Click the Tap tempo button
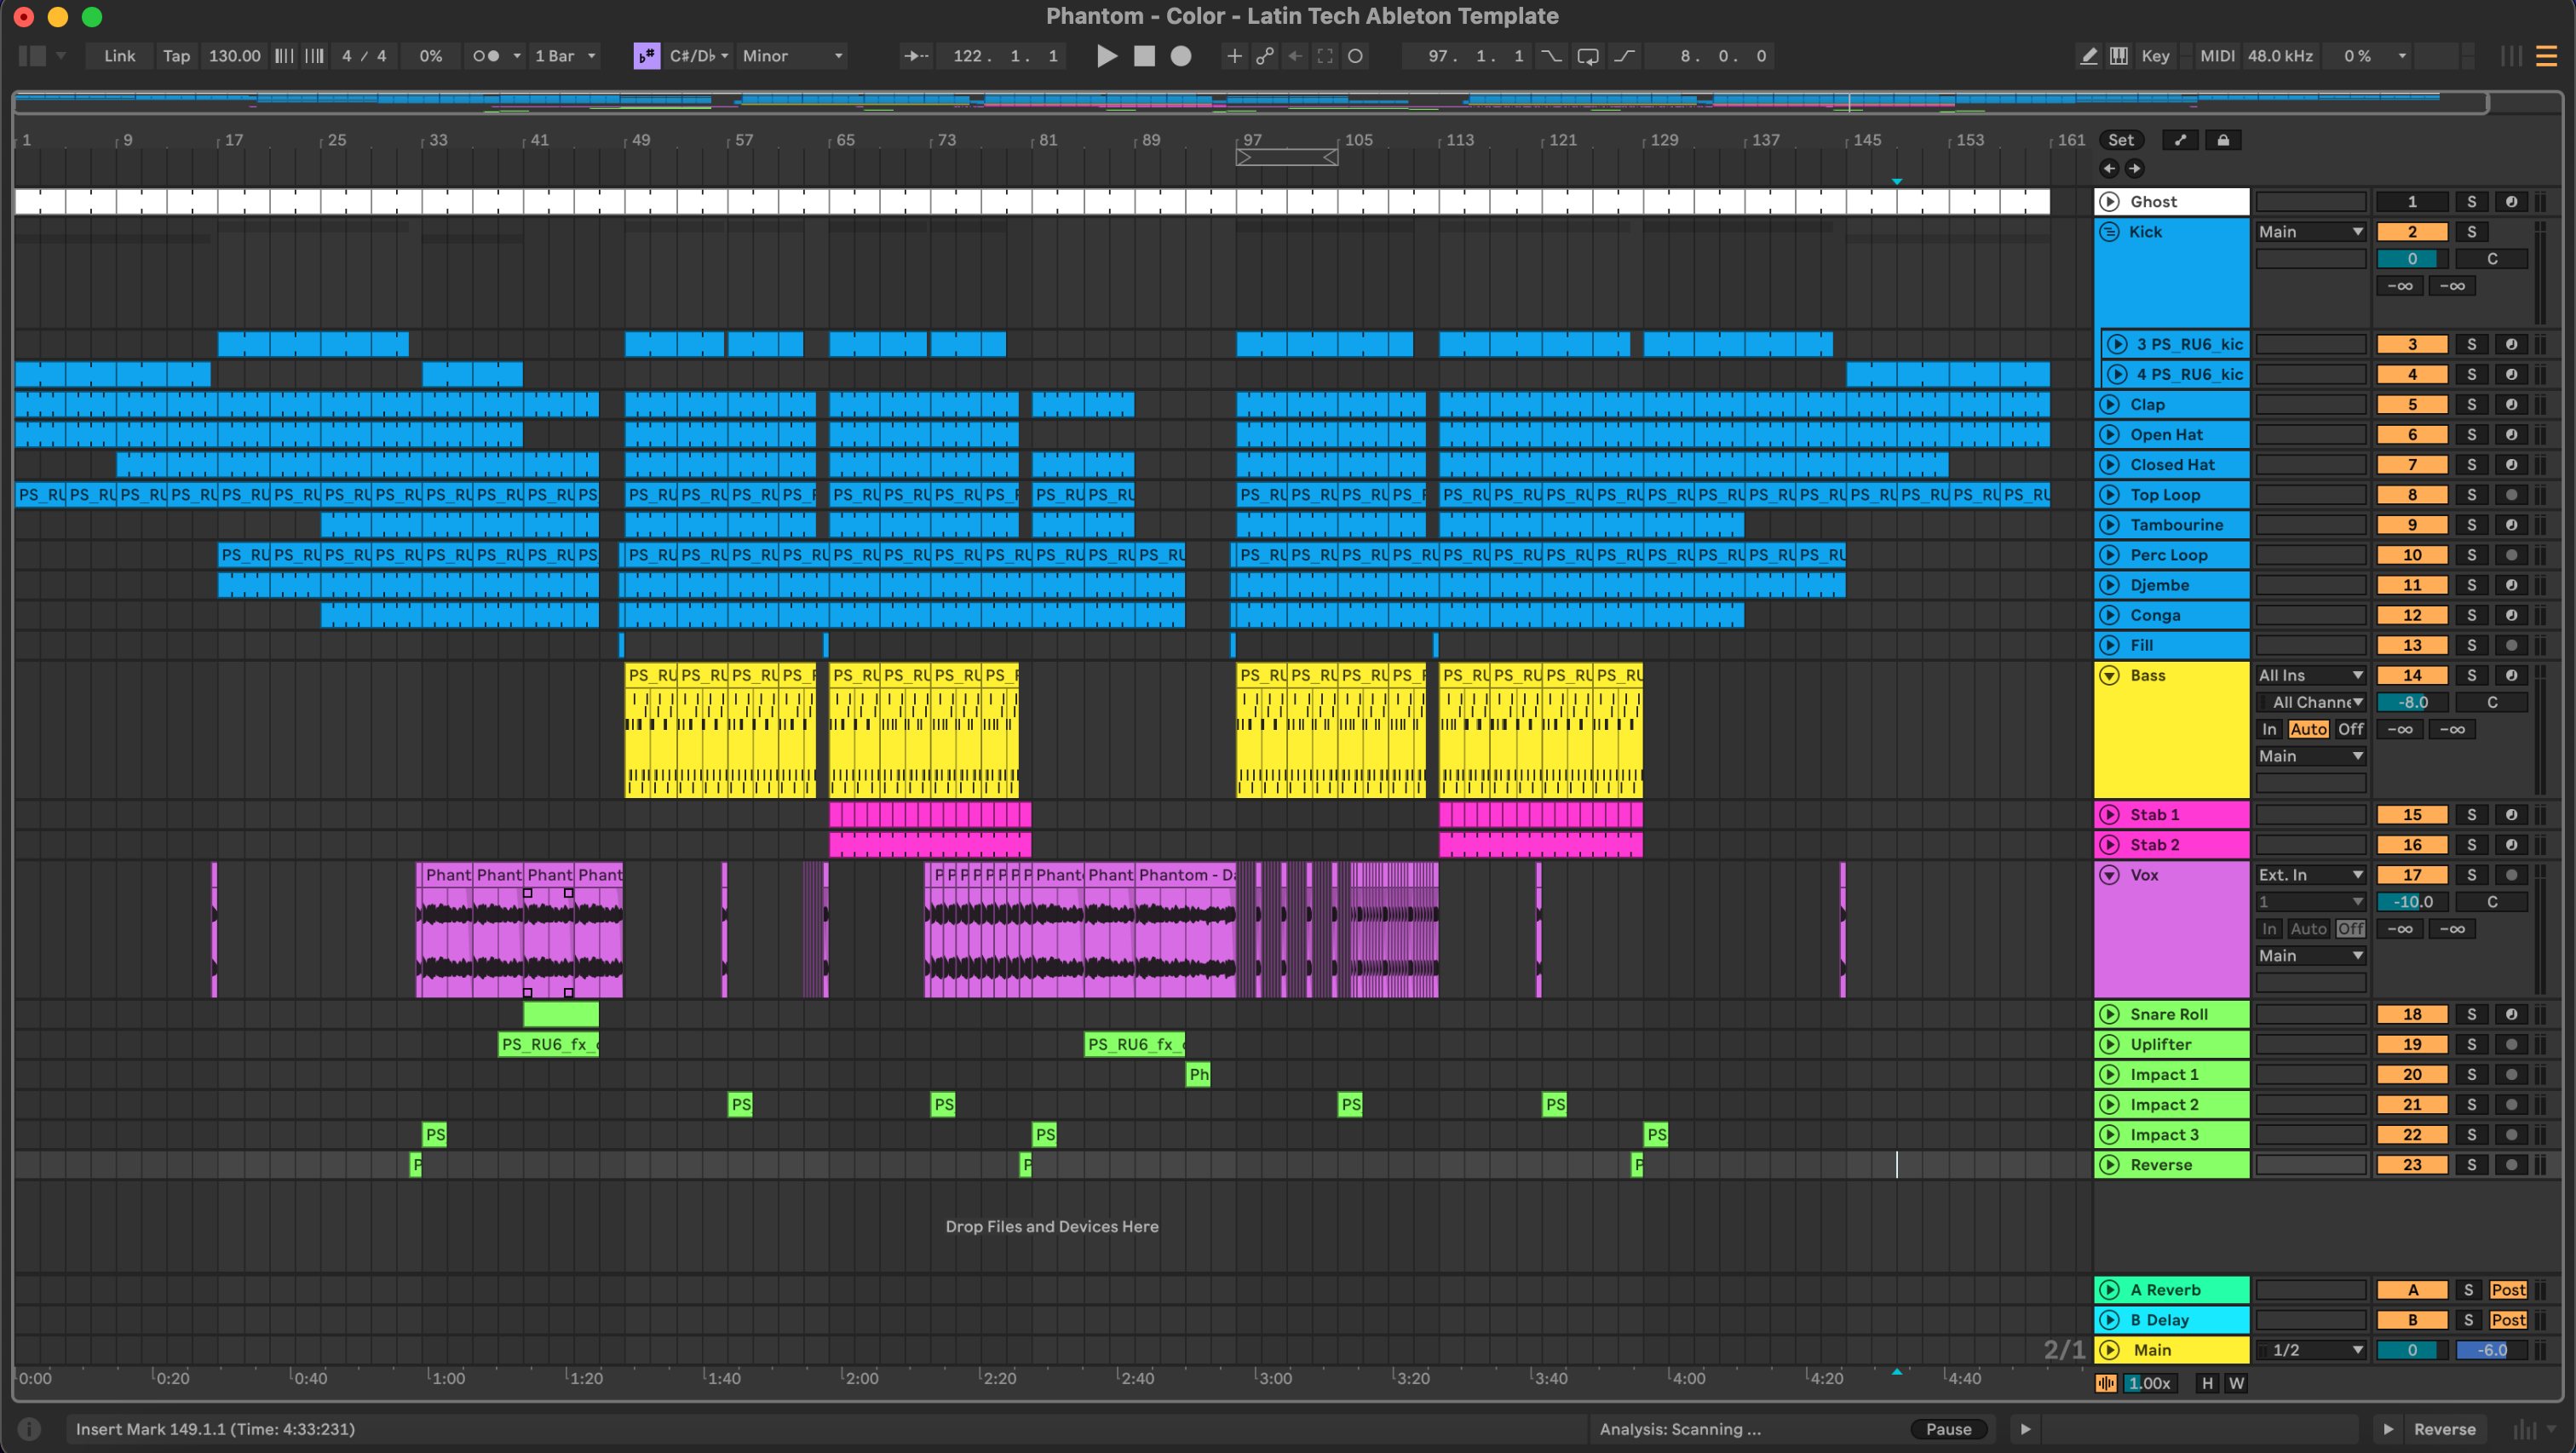The image size is (2576, 1453). (x=176, y=56)
